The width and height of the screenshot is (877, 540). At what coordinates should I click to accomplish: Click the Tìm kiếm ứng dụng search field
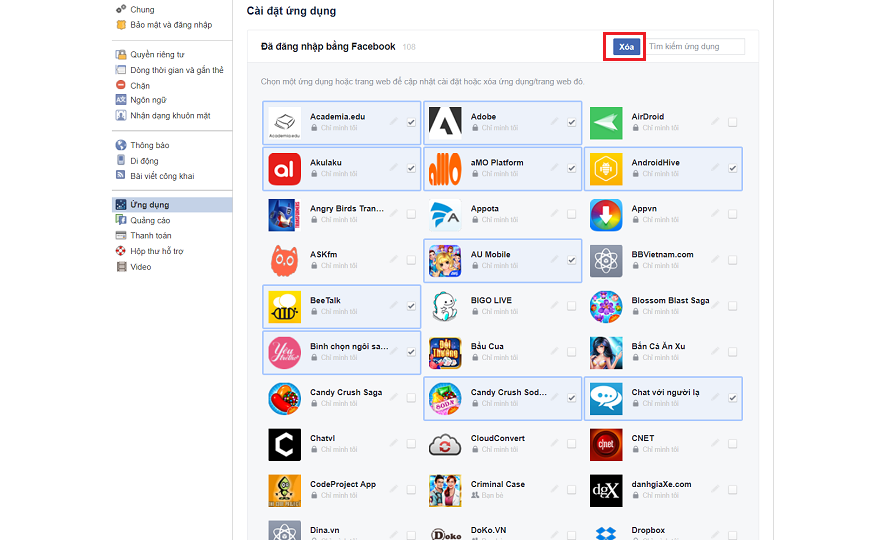tap(695, 46)
